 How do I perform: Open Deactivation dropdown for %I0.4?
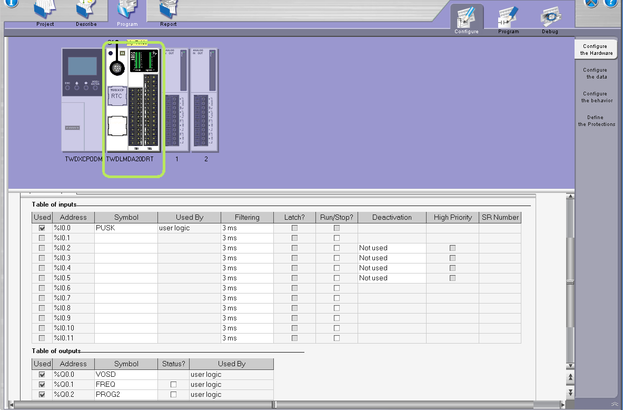pyautogui.click(x=392, y=268)
